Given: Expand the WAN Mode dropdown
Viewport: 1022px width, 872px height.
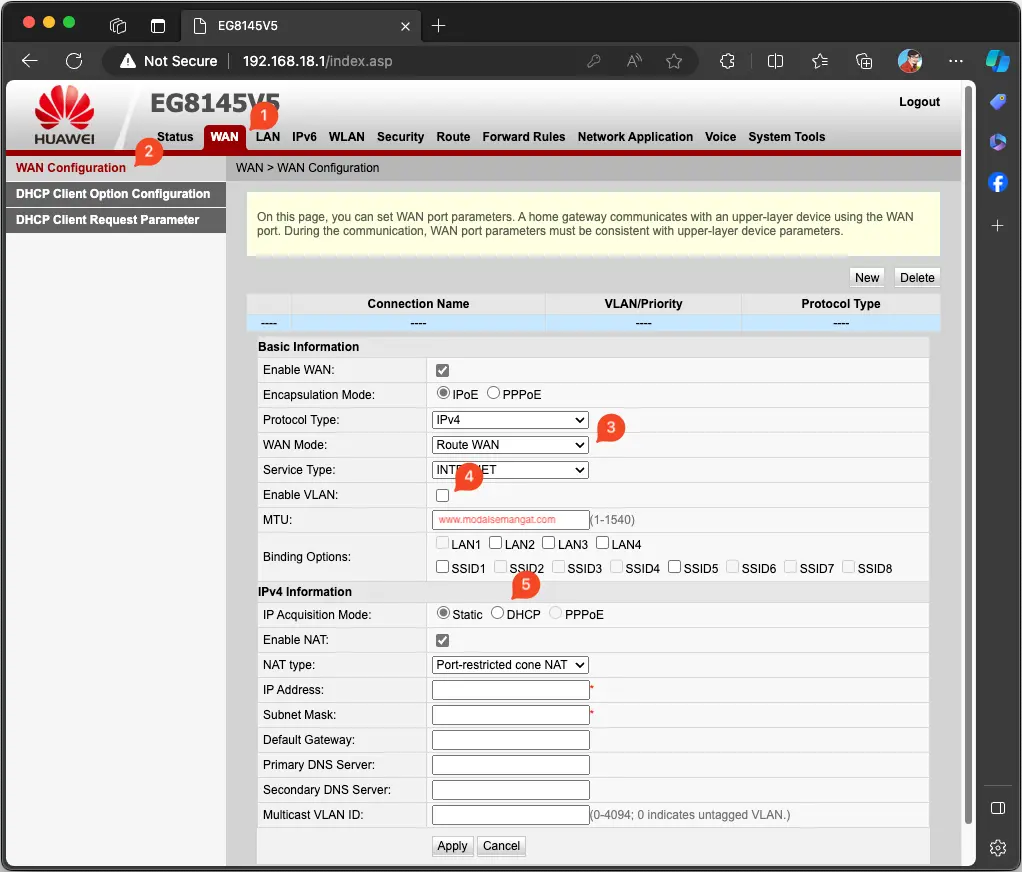Looking at the screenshot, I should coord(510,445).
